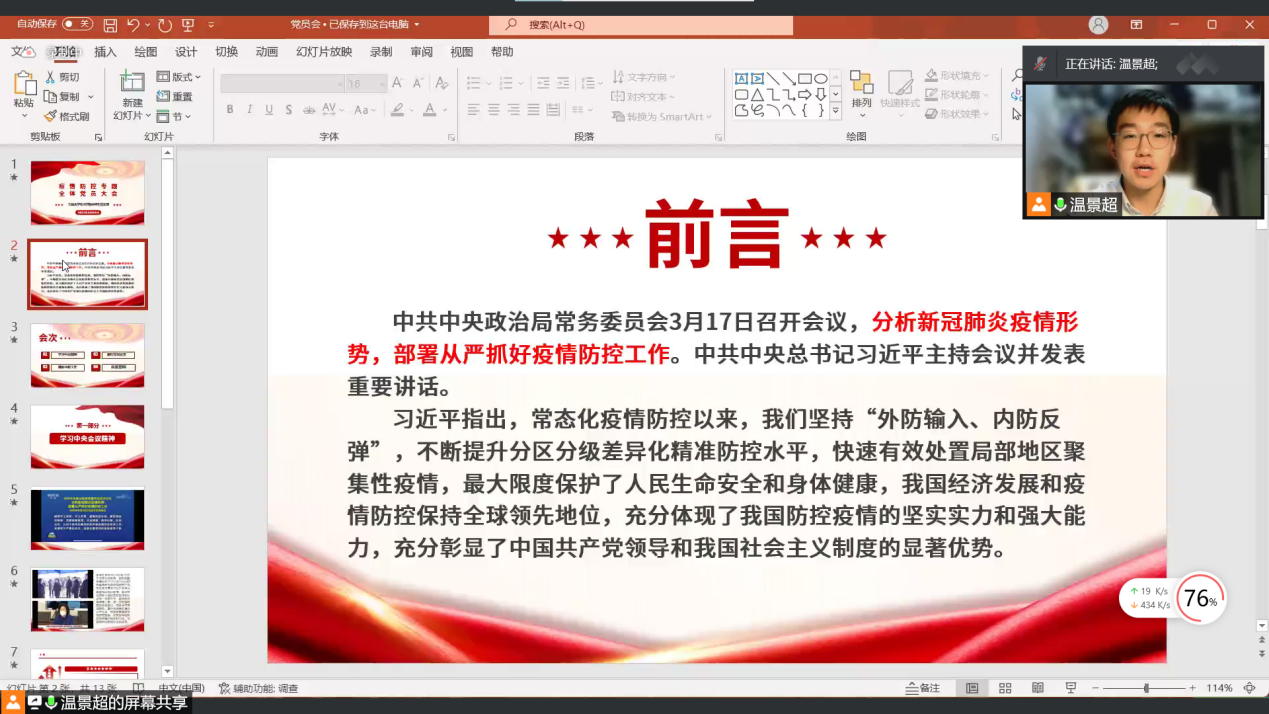This screenshot has height=714, width=1269.
Task: Select slide 4 thumbnail in slide panel
Action: click(x=87, y=436)
